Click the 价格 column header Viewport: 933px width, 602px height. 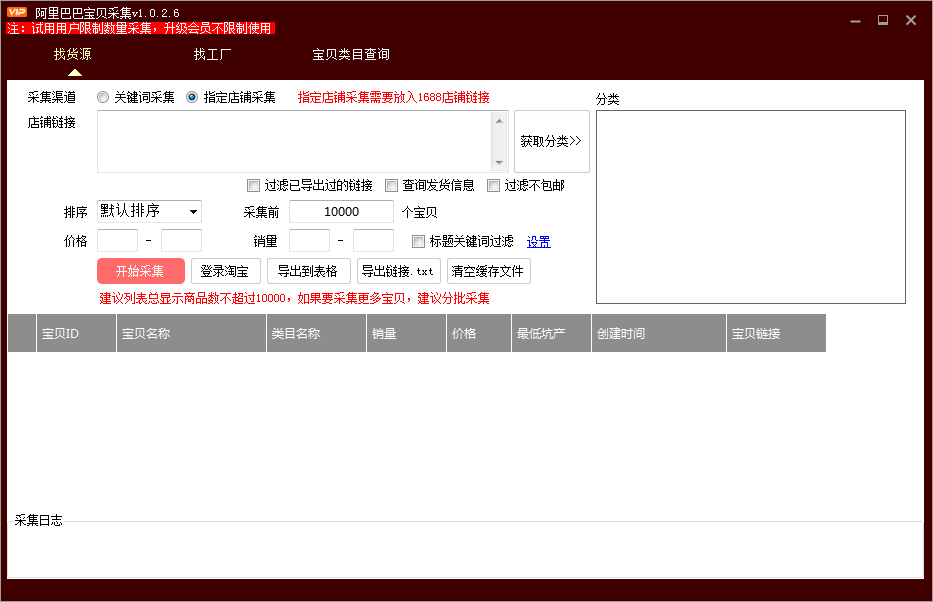(x=479, y=333)
